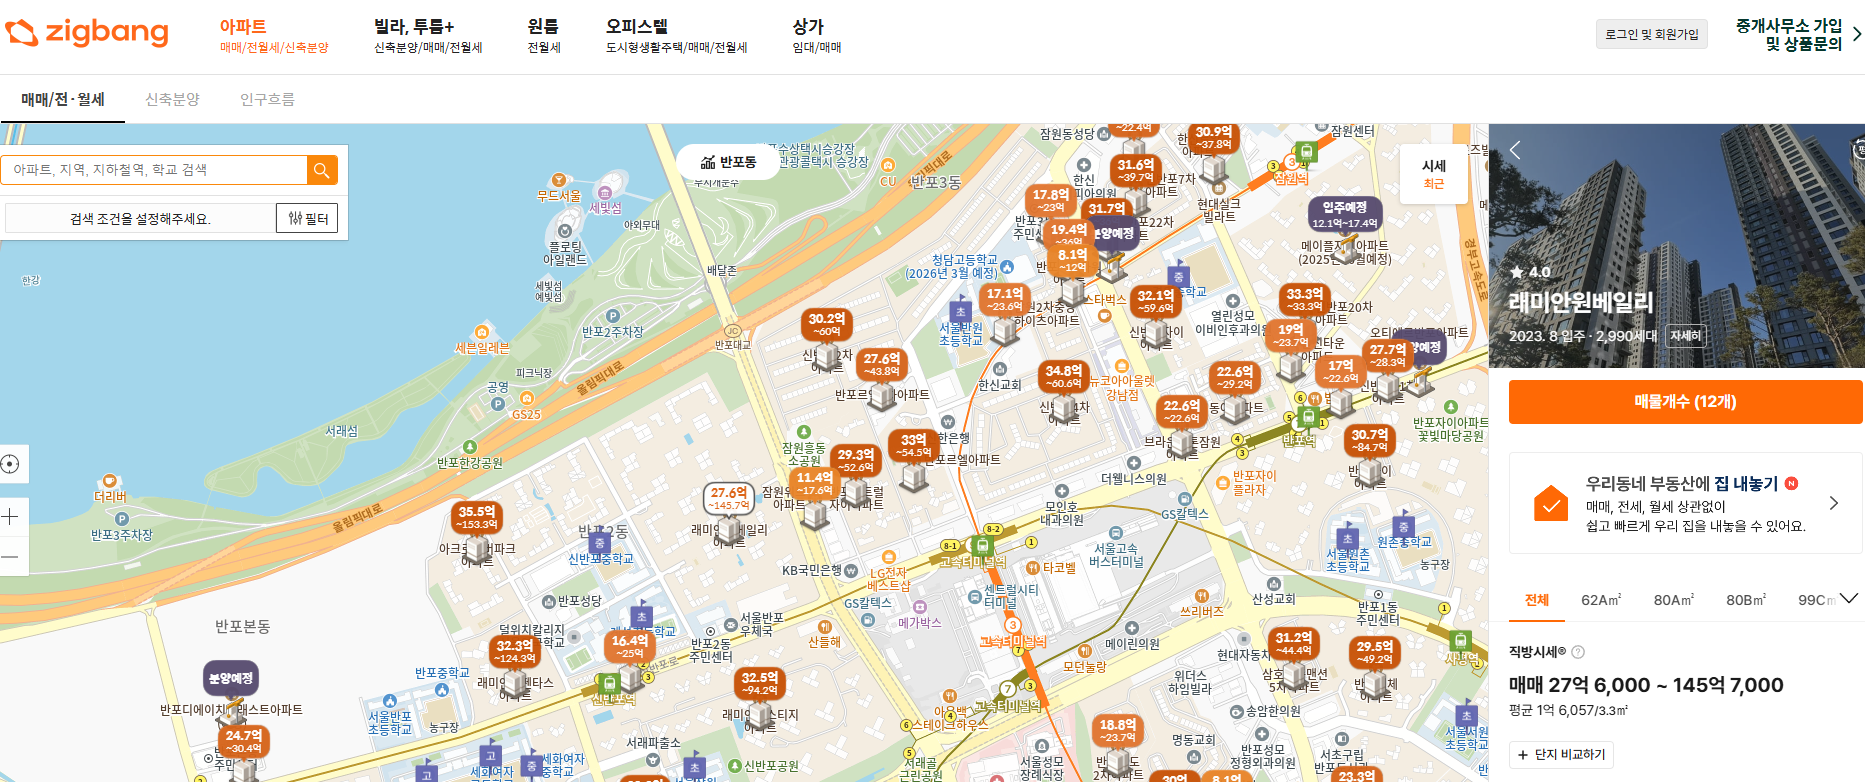The image size is (1865, 782).
Task: Select the 27.6억 ~145.7억 selected marker
Action: [x=729, y=498]
